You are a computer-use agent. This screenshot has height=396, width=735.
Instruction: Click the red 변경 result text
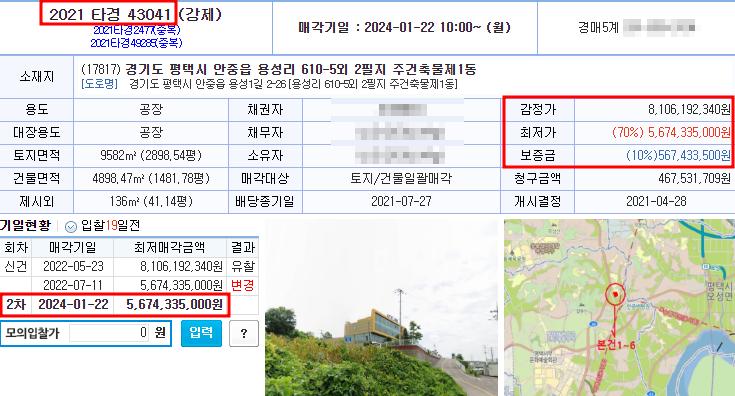(243, 285)
